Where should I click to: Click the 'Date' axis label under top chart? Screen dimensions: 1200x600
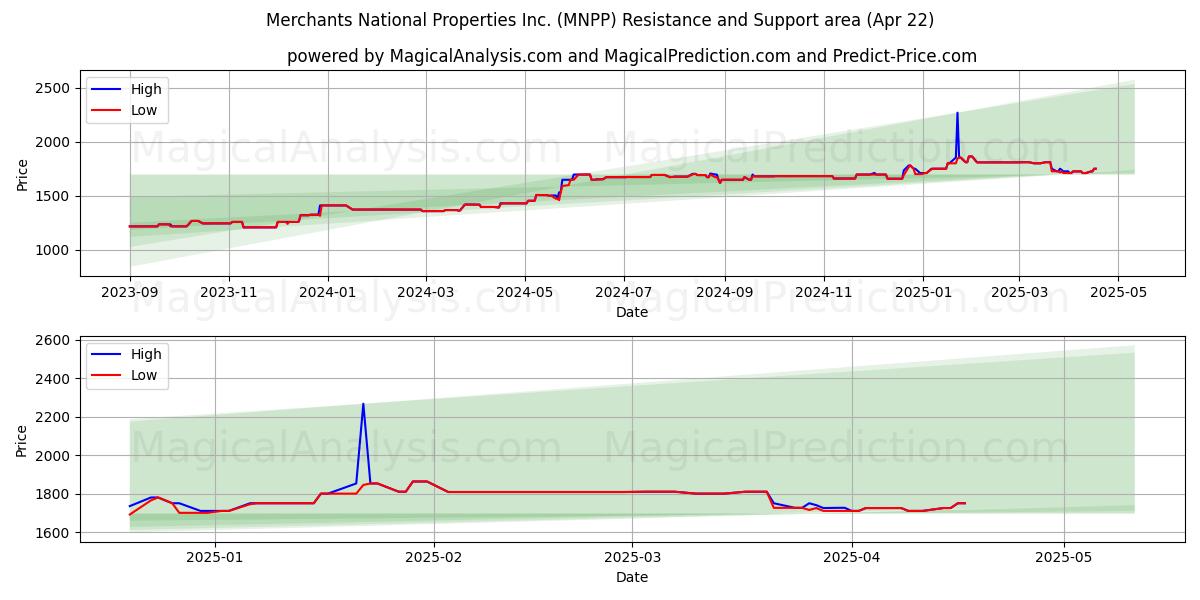coord(632,312)
